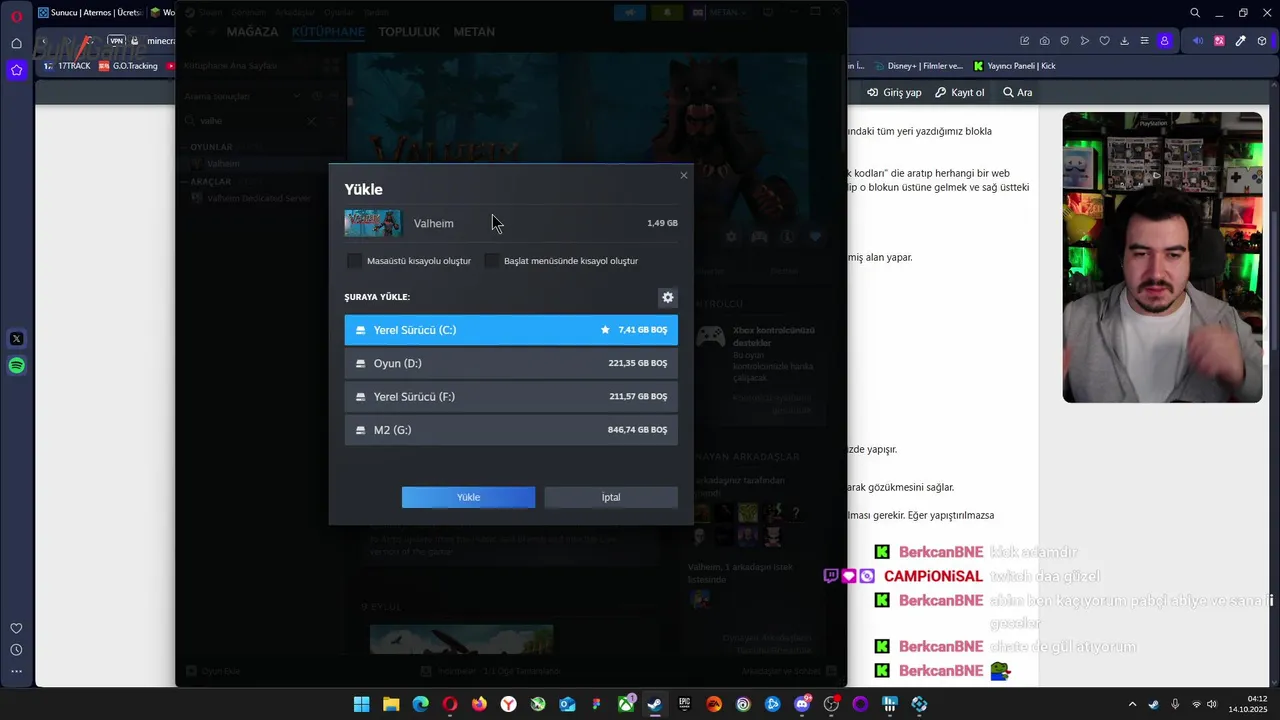
Task: Click Opera privacy shield icon
Action: point(1064,41)
